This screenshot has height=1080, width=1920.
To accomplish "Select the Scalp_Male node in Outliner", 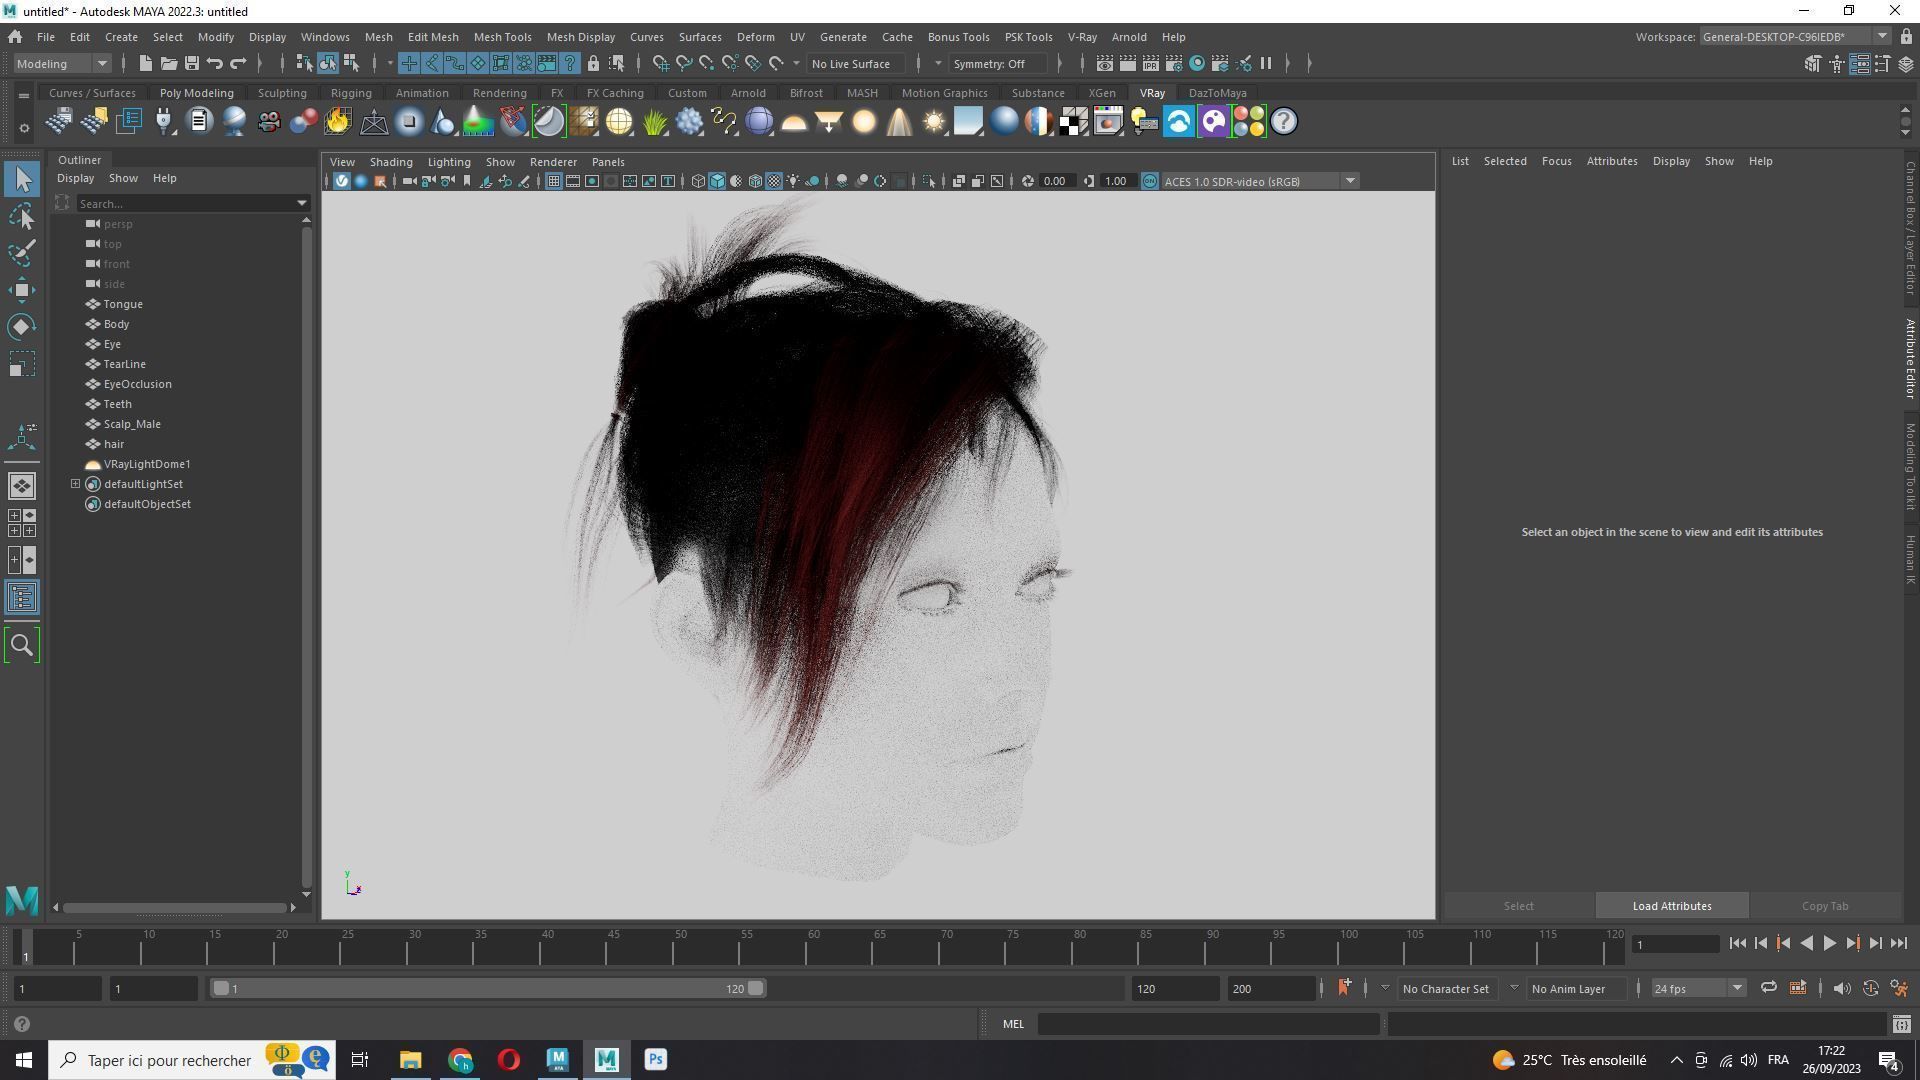I will pos(131,424).
